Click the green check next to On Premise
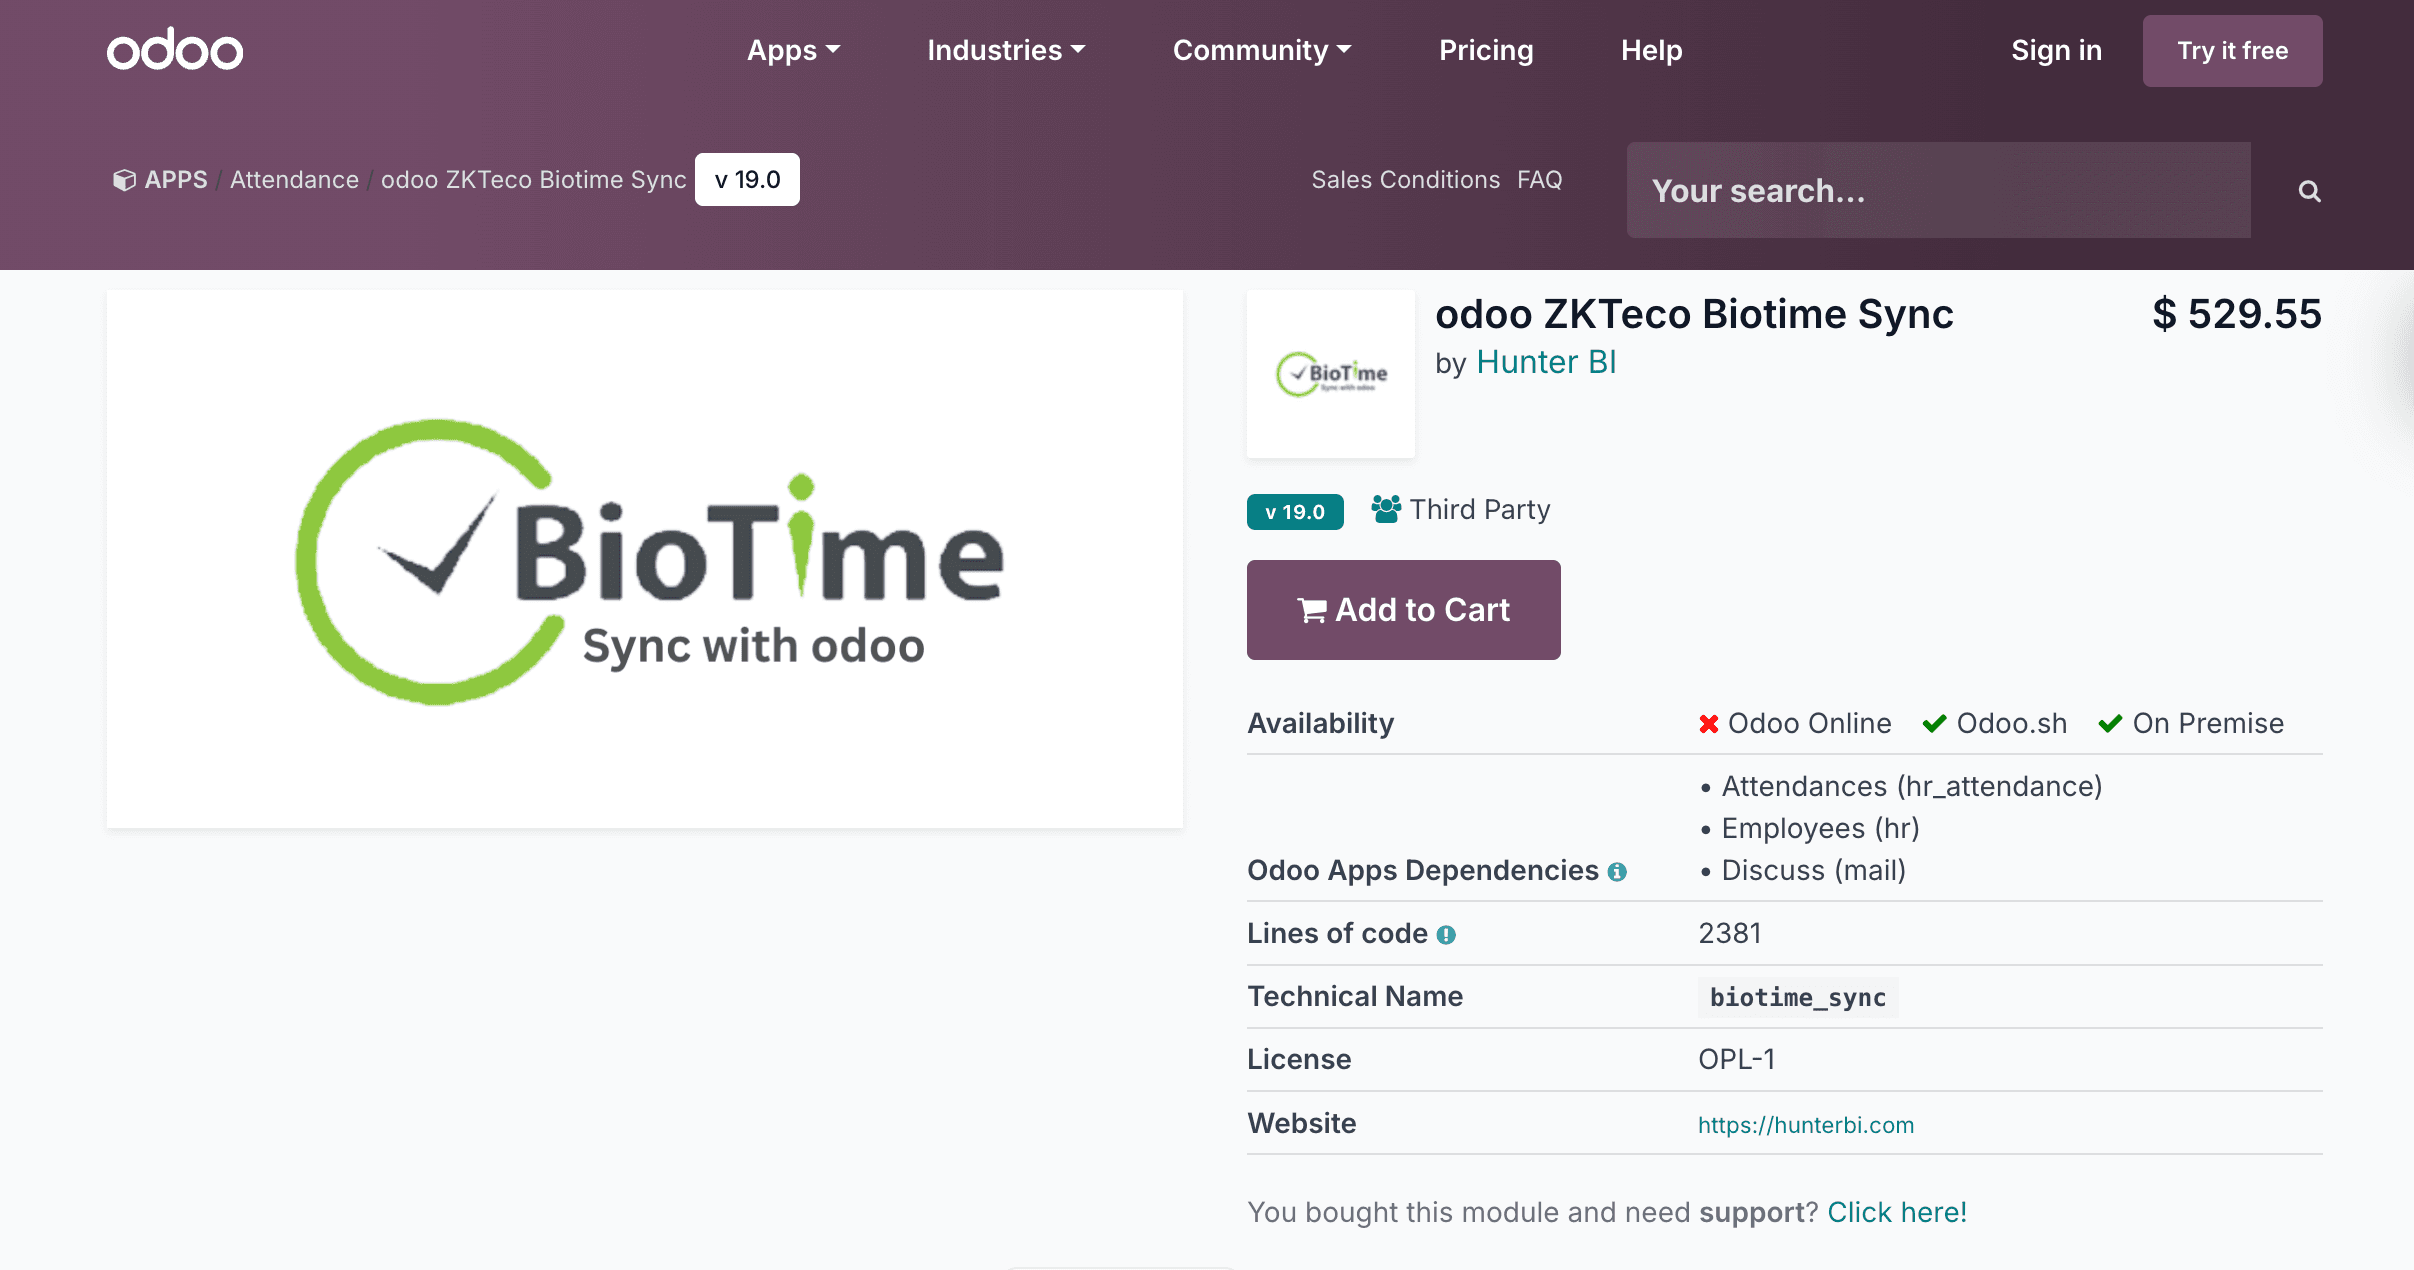The width and height of the screenshot is (2414, 1270). pyautogui.click(x=2110, y=724)
